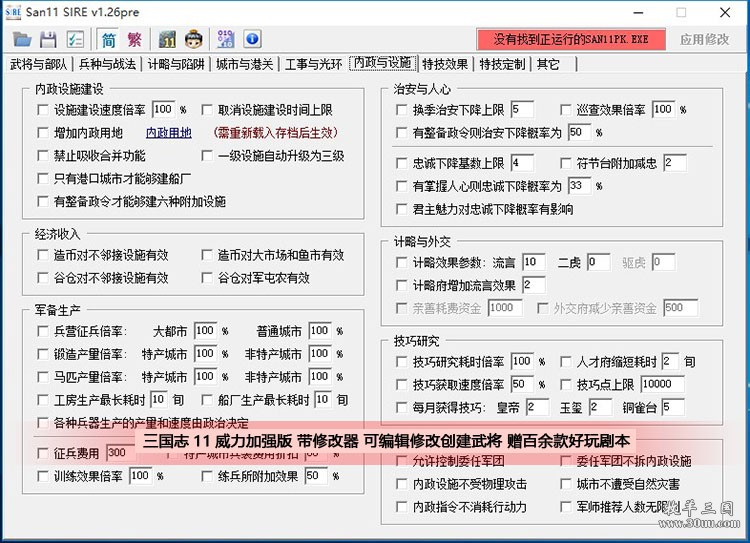Click the SIRE title bar app icon

click(x=13, y=12)
